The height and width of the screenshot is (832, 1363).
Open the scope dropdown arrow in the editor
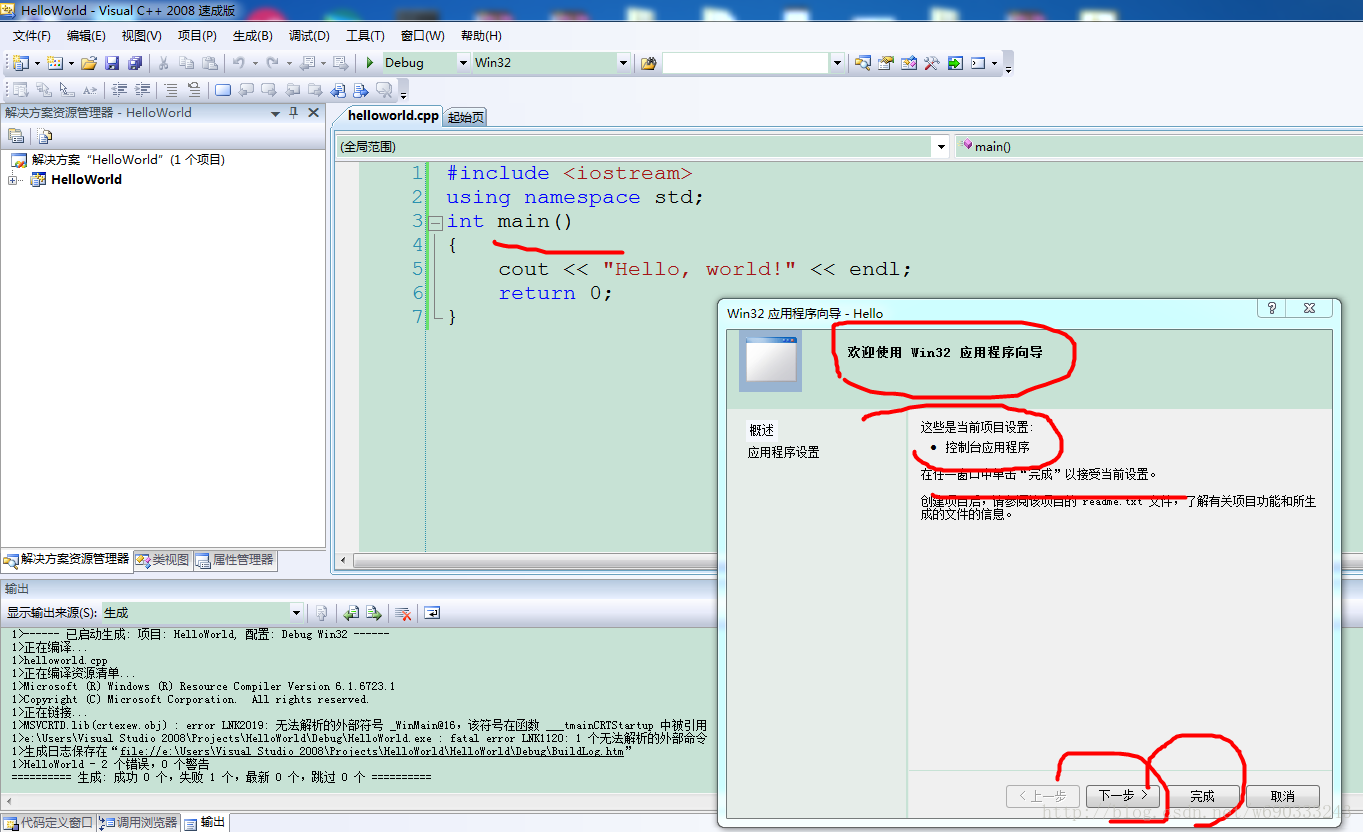coord(940,147)
